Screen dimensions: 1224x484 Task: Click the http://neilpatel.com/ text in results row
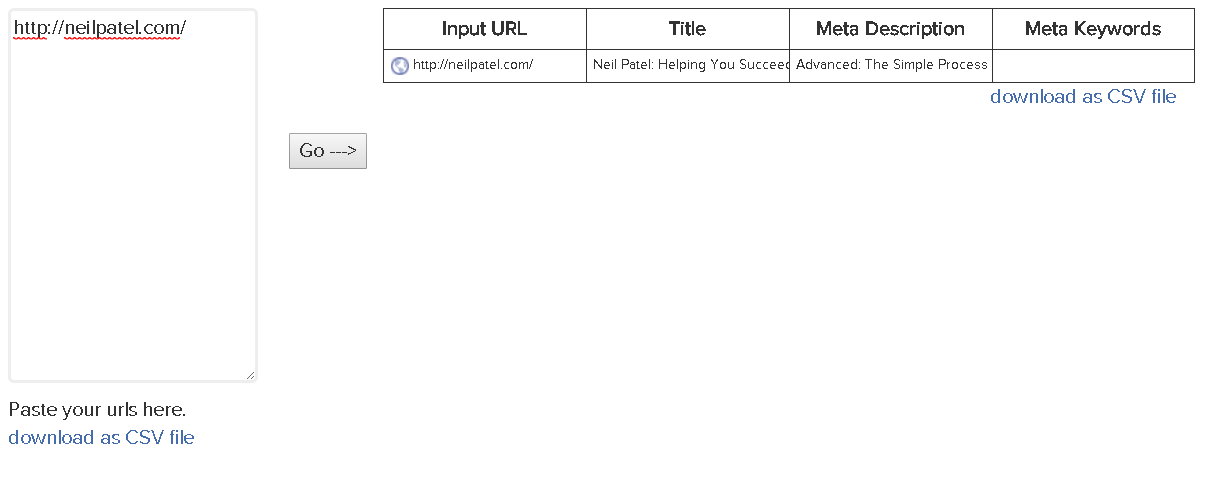click(473, 65)
